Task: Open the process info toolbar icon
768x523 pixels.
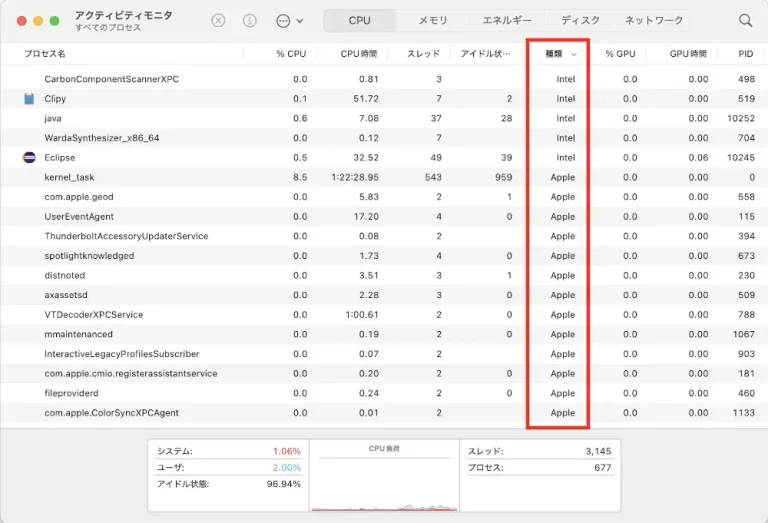Action: (x=250, y=21)
